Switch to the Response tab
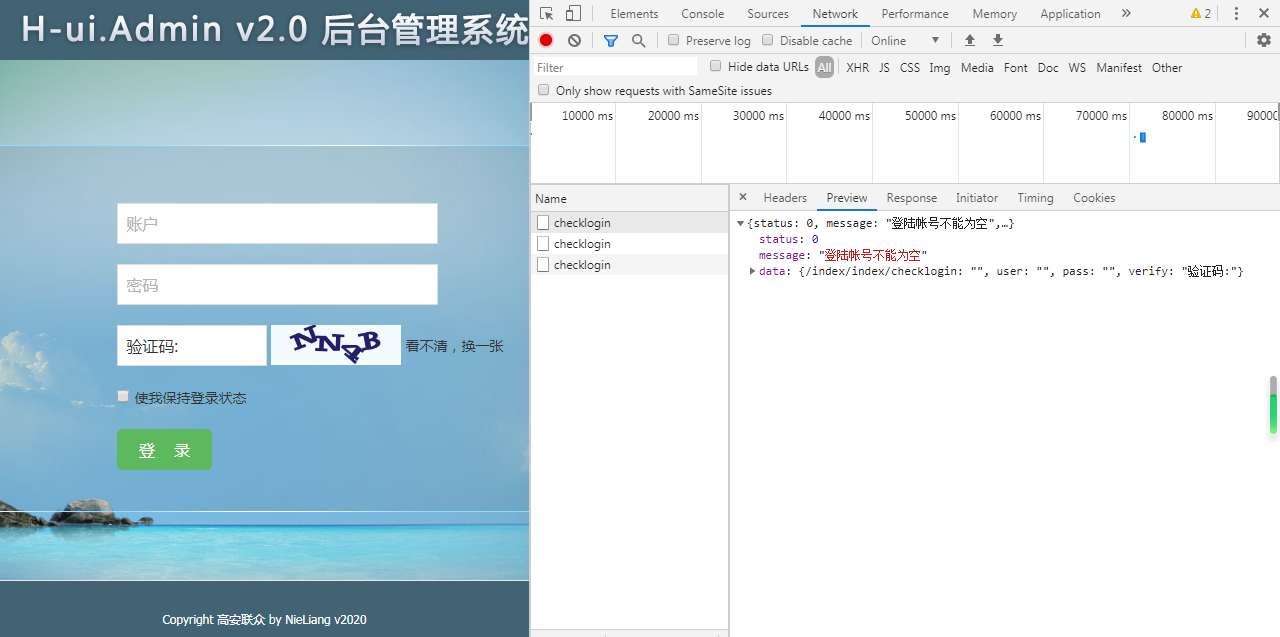 point(911,197)
